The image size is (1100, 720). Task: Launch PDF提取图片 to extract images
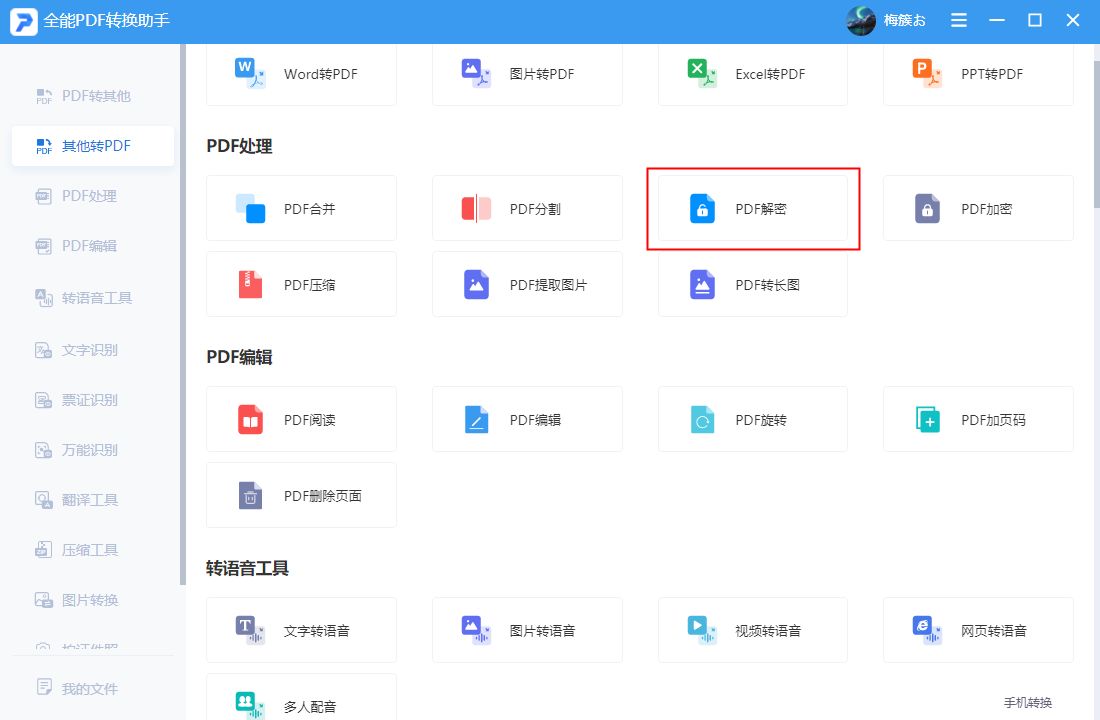[x=527, y=284]
